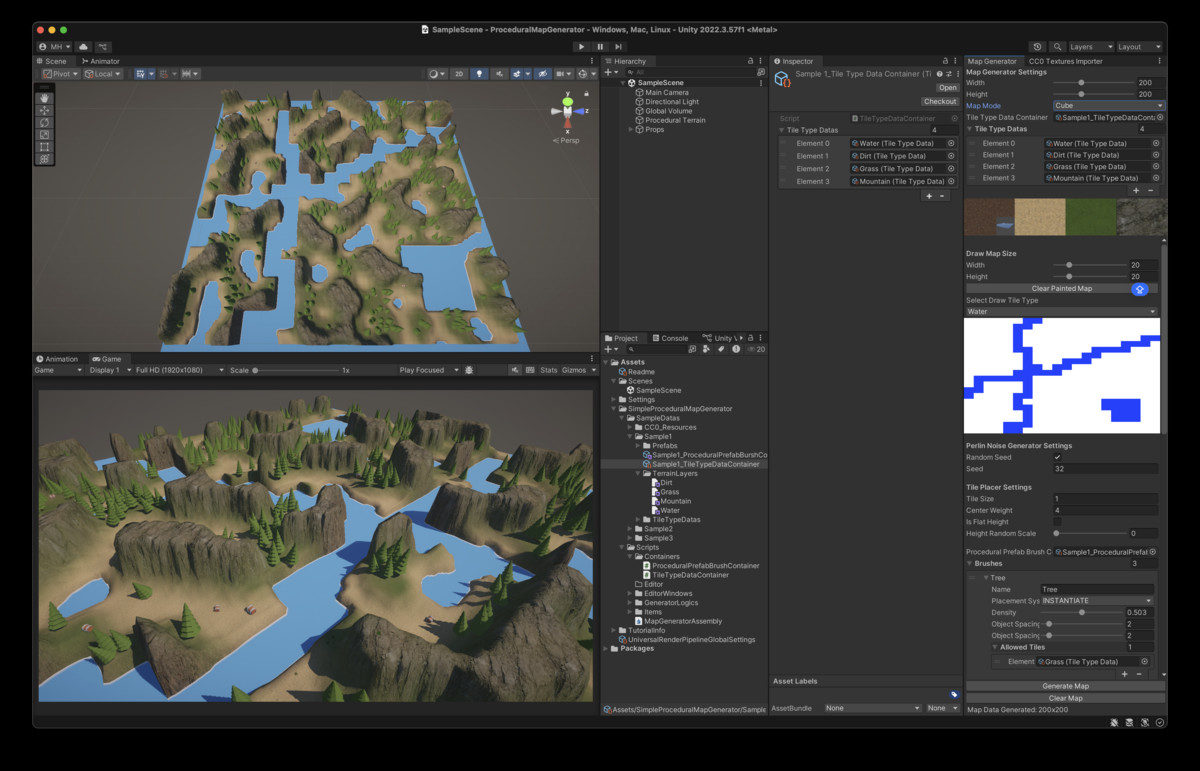The height and width of the screenshot is (771, 1200).
Task: Click the Seed input field
Action: [x=1105, y=468]
